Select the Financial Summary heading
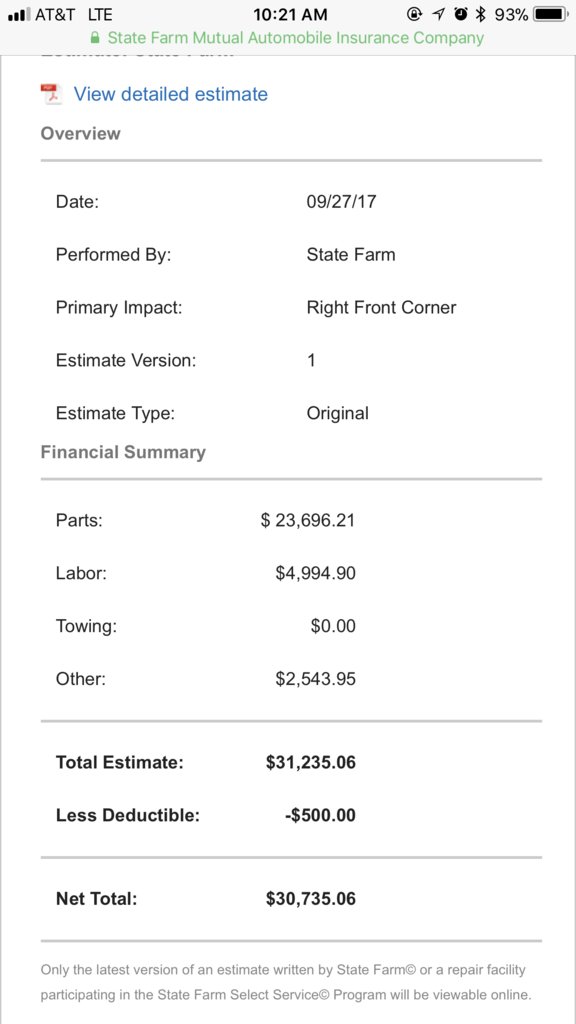This screenshot has width=576, height=1024. 123,452
